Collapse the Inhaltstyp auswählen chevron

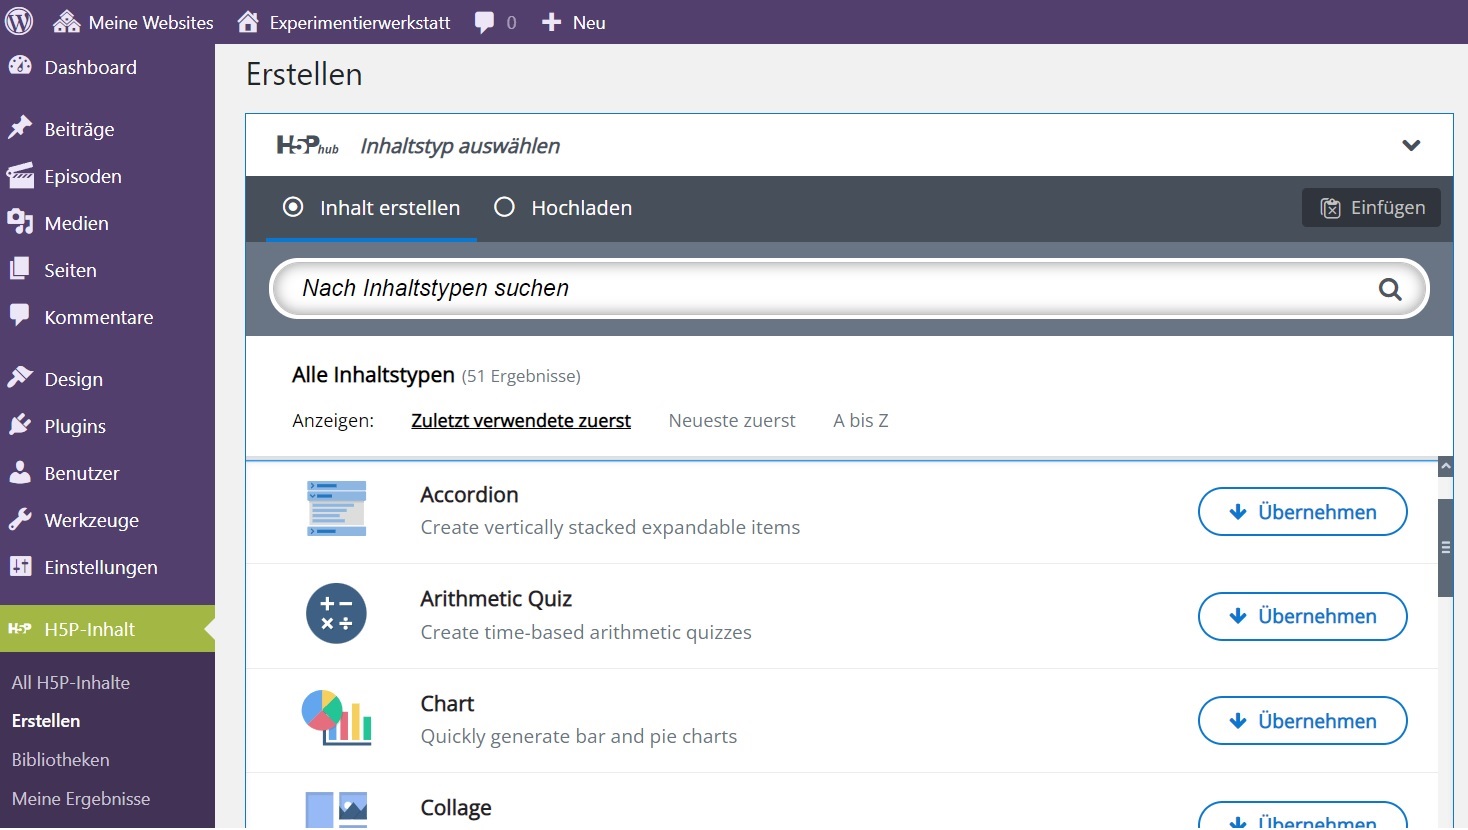click(1411, 146)
